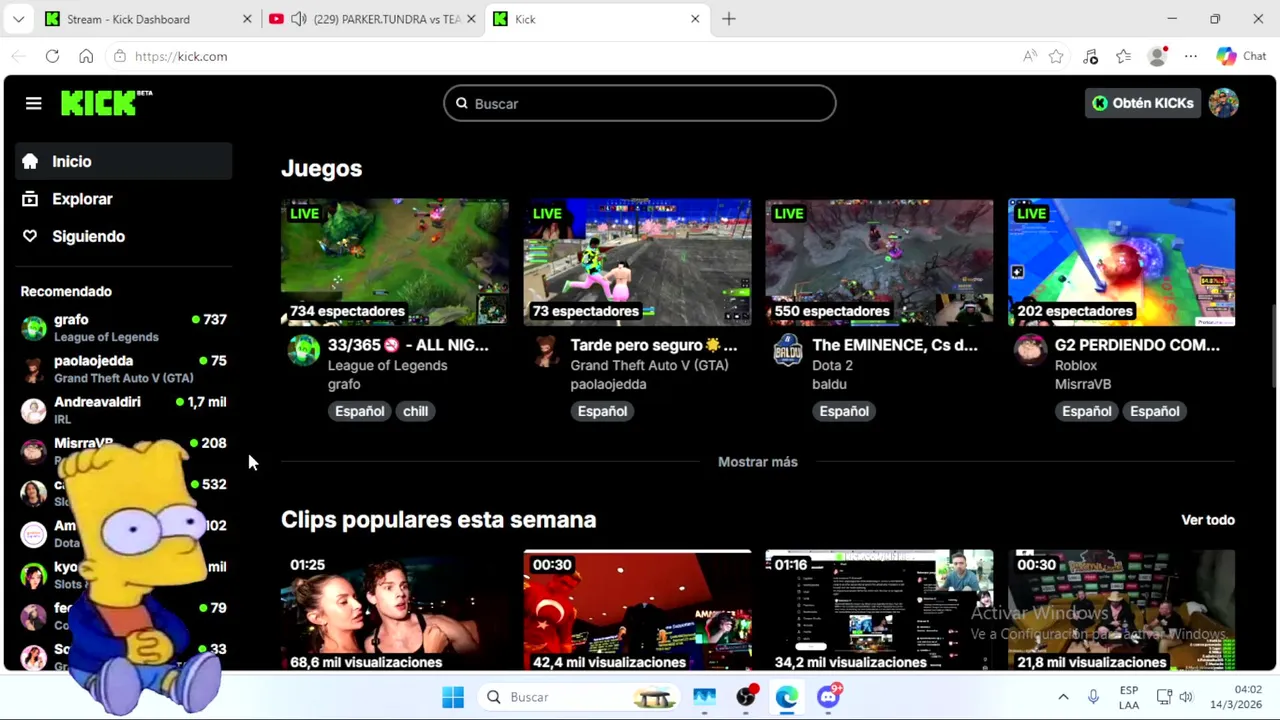The height and width of the screenshot is (720, 1280).
Task: Open Microsoft Edge in the taskbar
Action: pyautogui.click(x=787, y=697)
